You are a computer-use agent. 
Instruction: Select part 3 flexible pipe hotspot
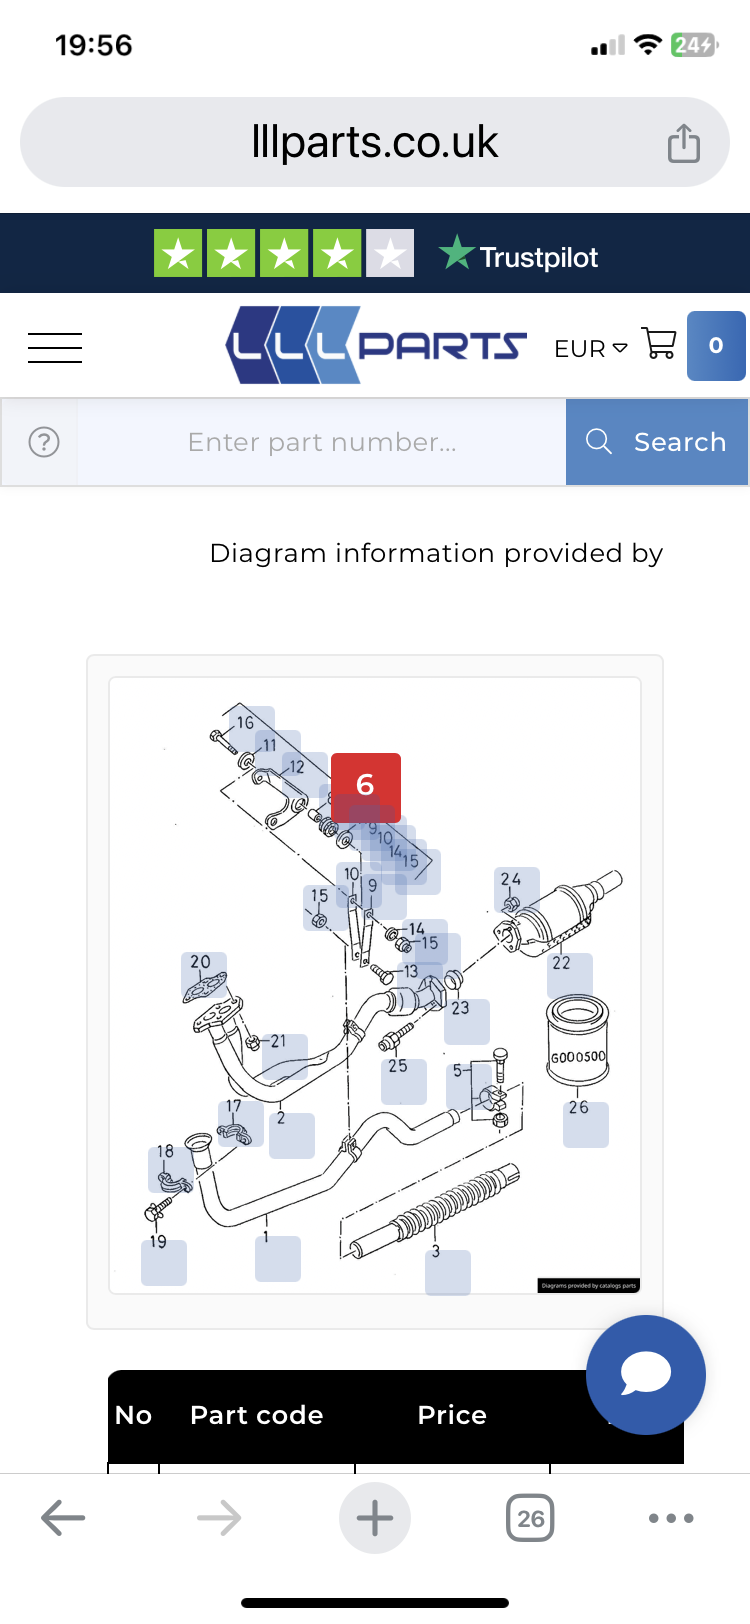(x=448, y=1272)
